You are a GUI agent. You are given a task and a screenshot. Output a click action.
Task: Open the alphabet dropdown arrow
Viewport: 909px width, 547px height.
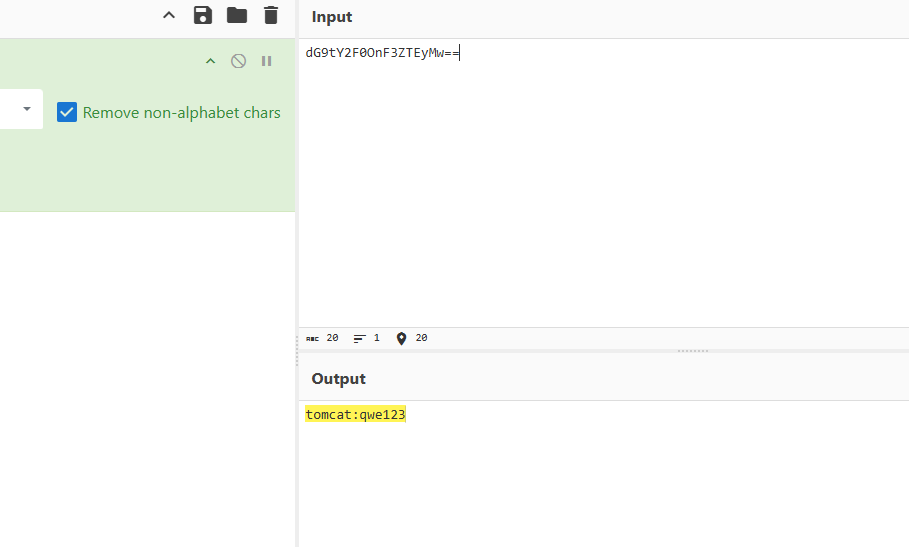tap(27, 109)
